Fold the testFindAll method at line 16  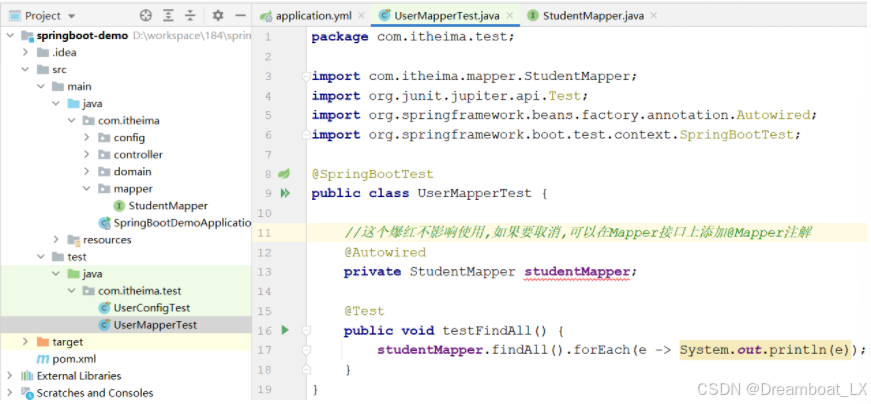pos(306,331)
